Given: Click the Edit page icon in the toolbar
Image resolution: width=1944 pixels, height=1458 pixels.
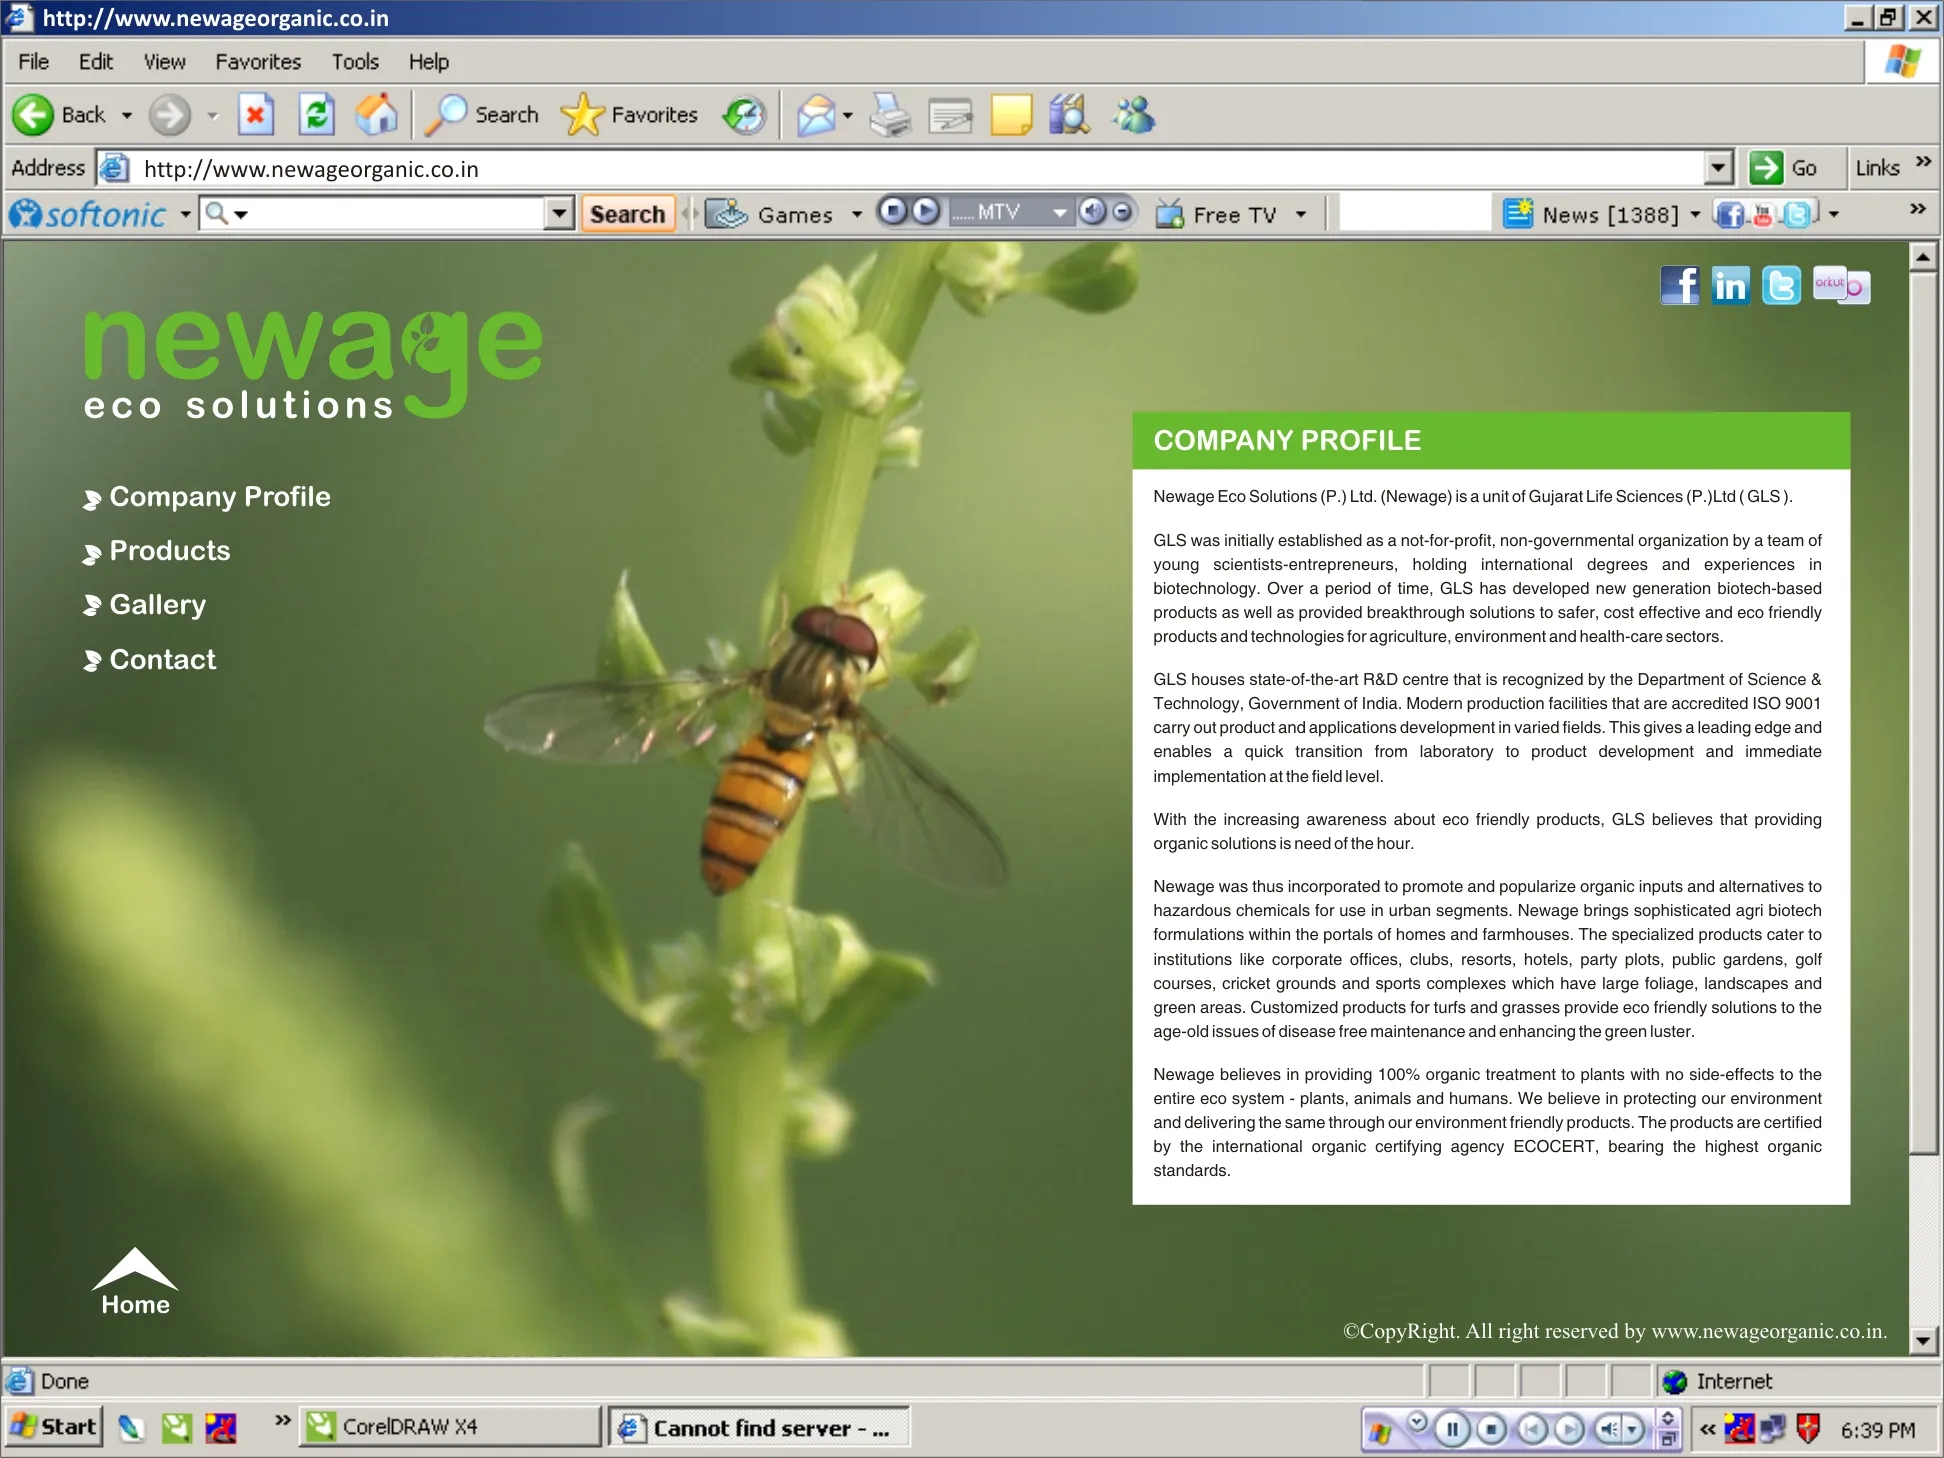Looking at the screenshot, I should [x=950, y=115].
